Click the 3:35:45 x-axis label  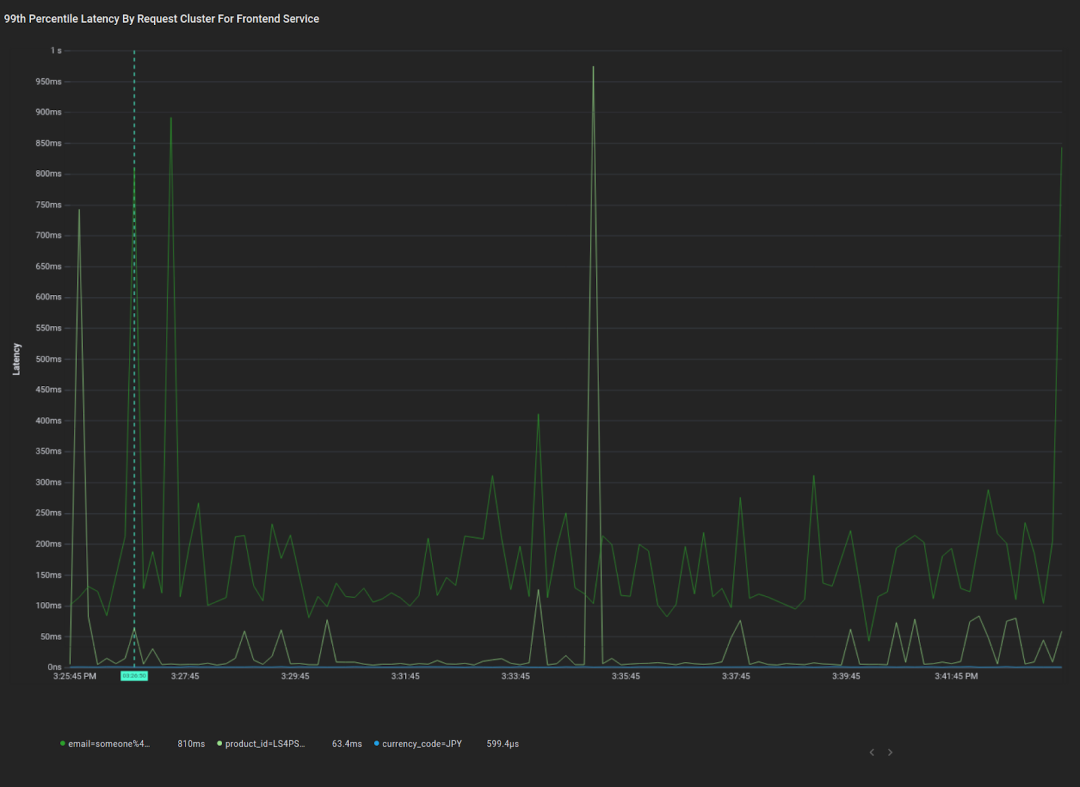(x=625, y=676)
